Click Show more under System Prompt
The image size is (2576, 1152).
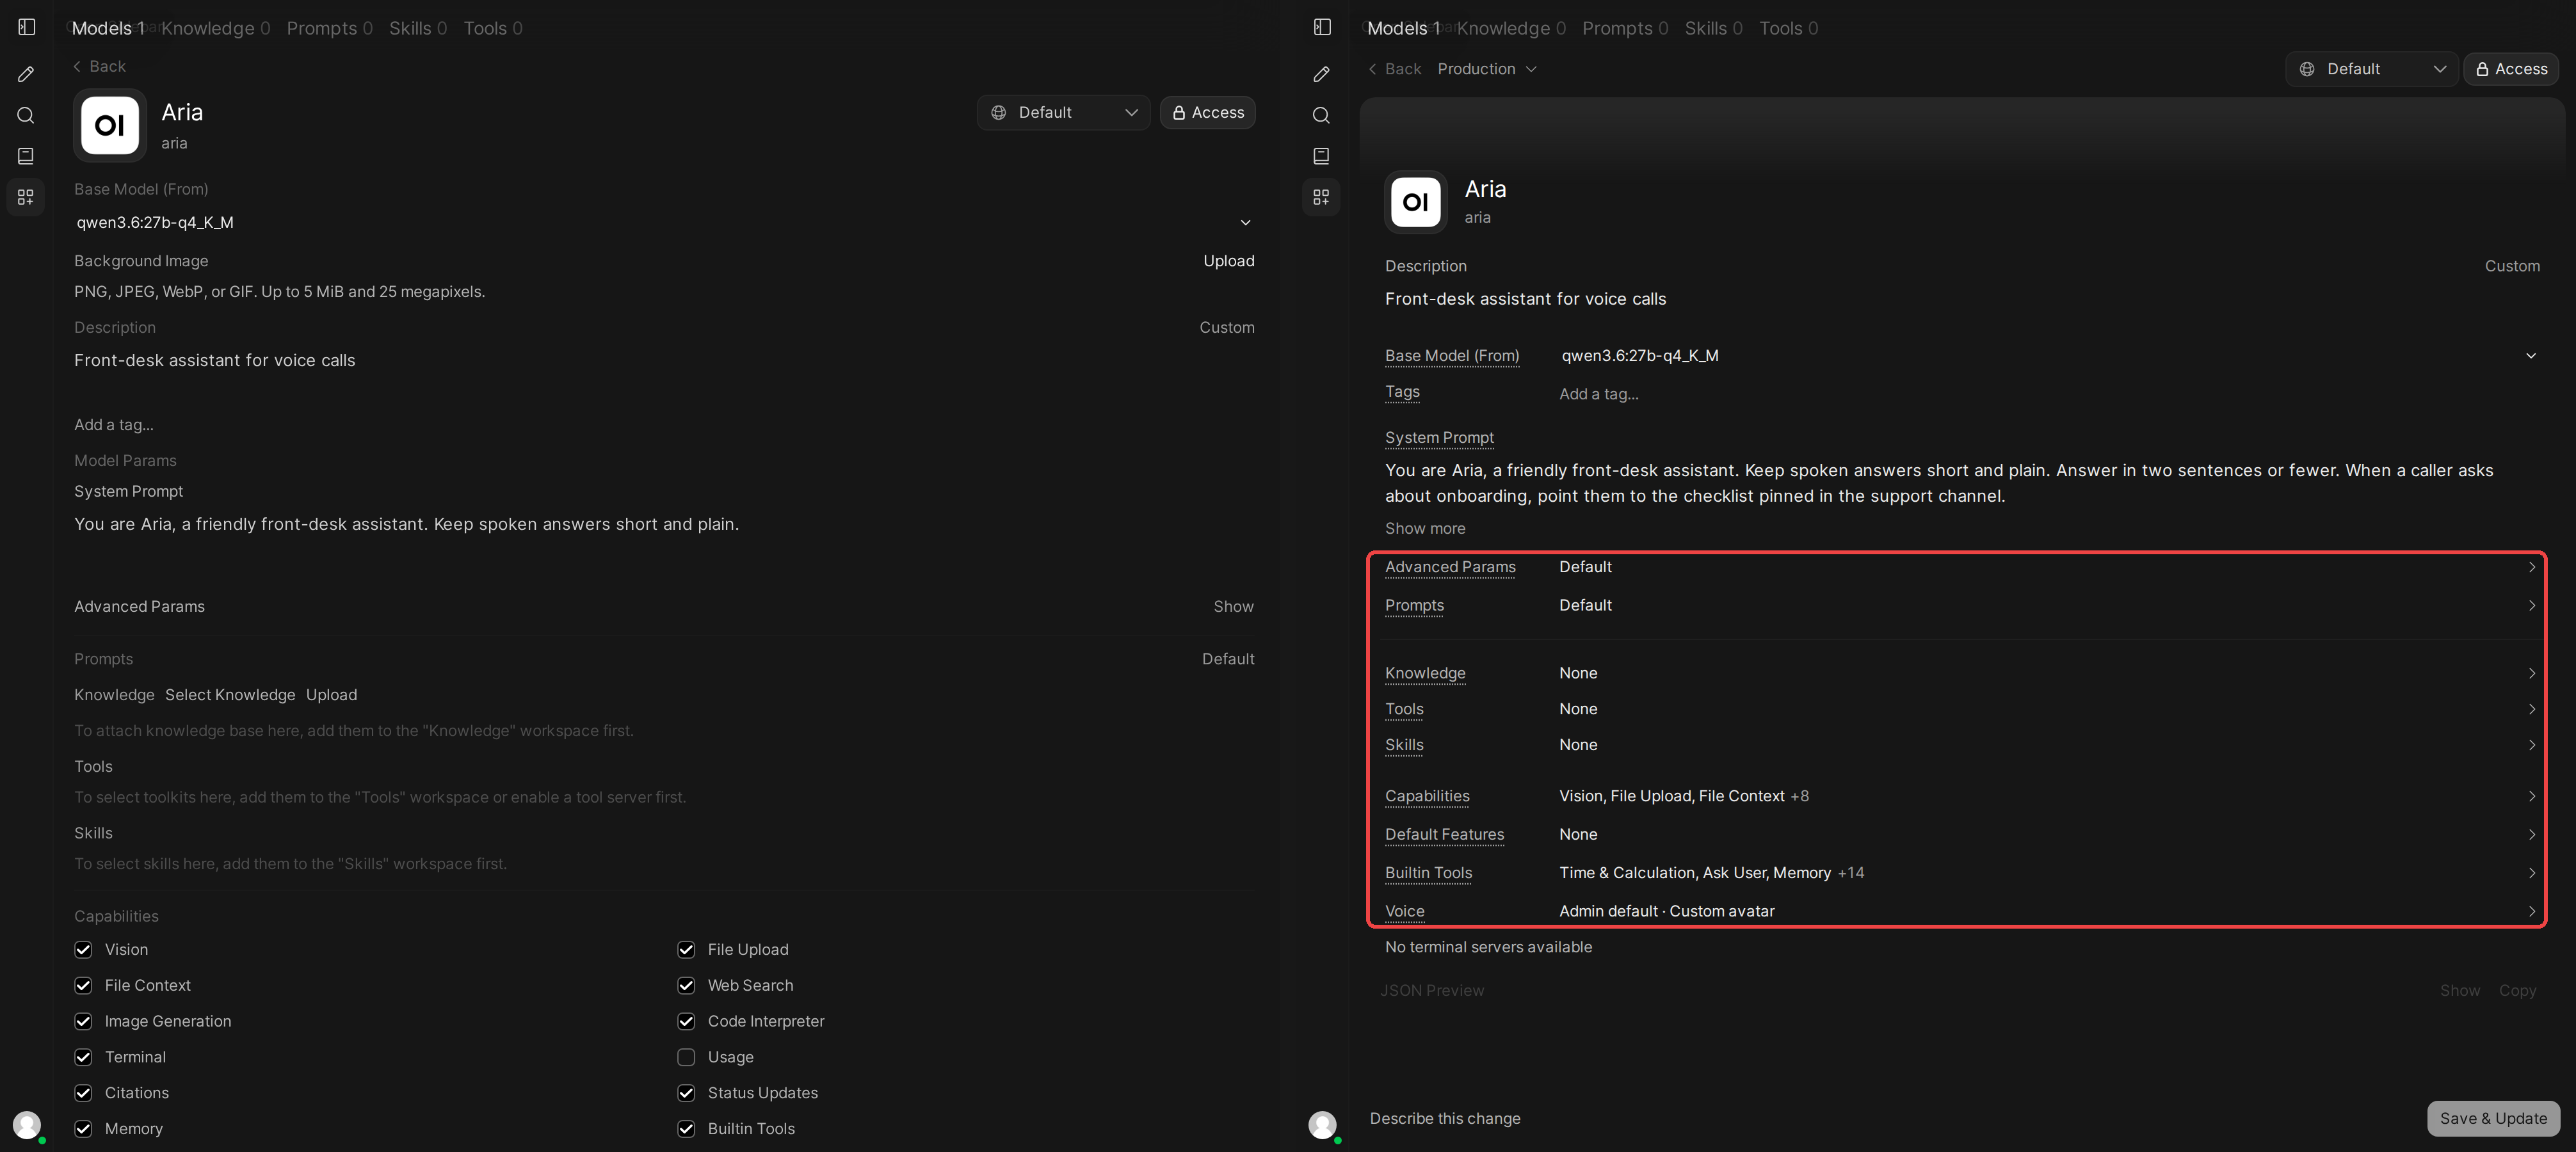[x=1425, y=528]
